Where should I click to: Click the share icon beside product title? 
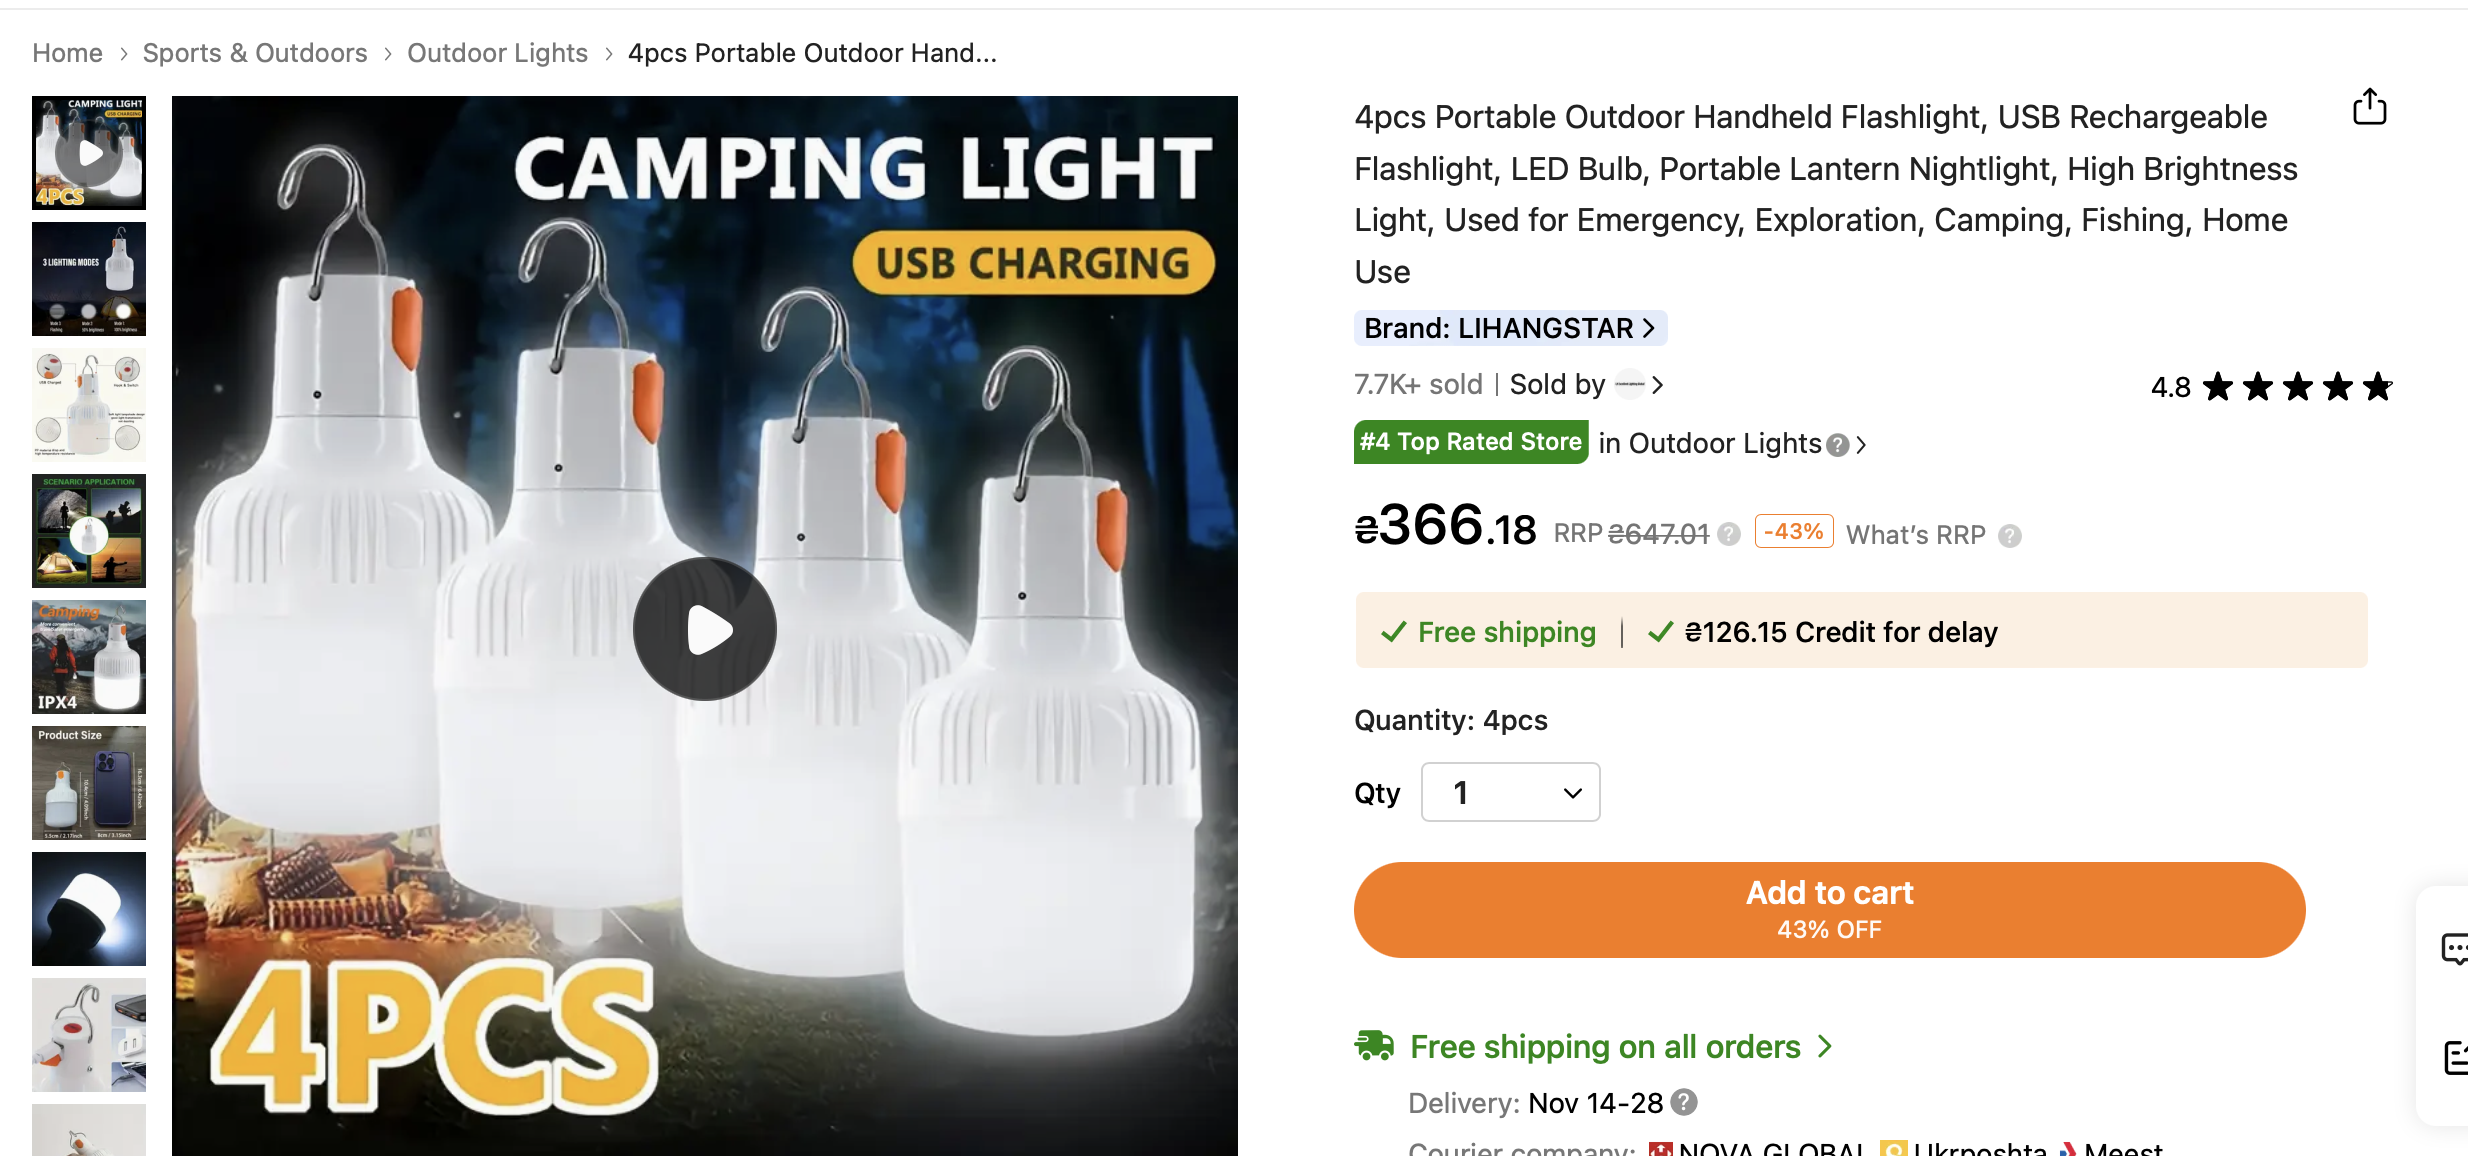click(x=2369, y=107)
